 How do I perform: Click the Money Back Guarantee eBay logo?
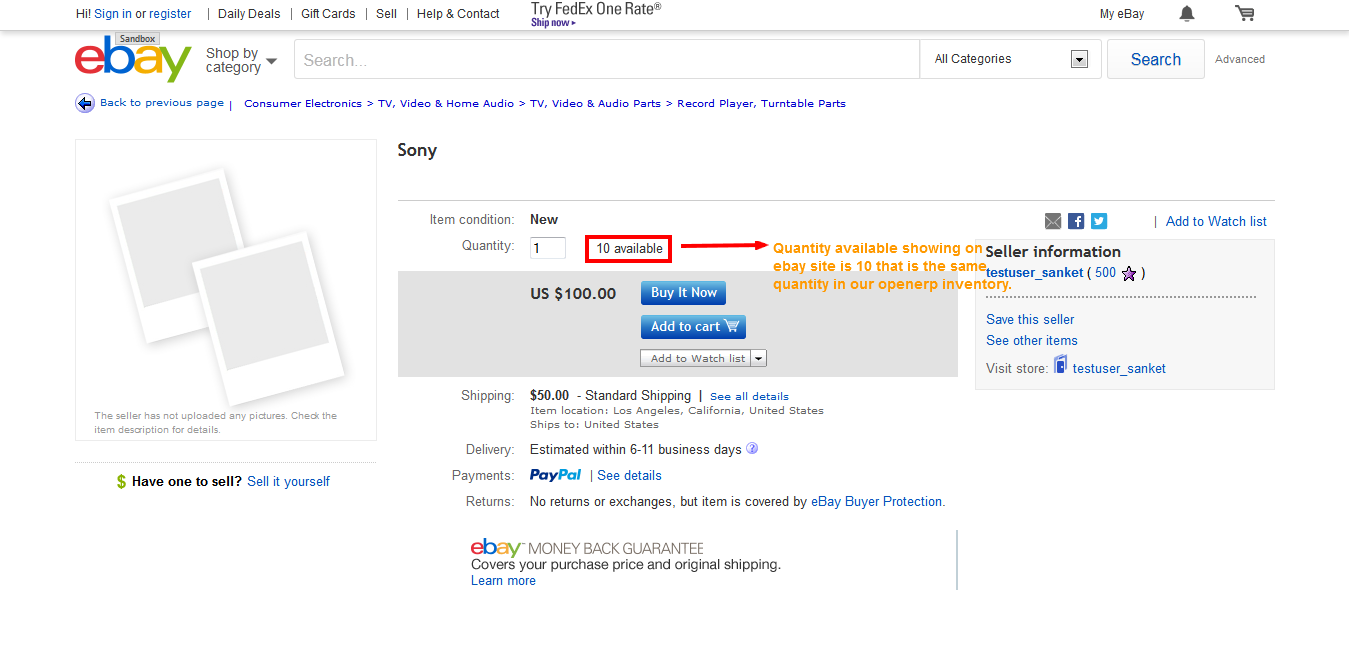point(496,548)
